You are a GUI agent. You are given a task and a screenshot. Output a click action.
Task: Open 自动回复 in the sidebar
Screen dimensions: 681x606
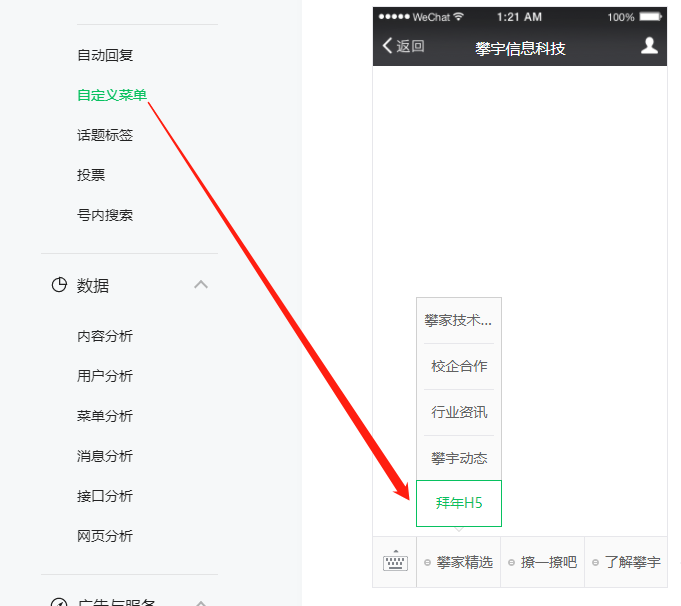point(105,55)
